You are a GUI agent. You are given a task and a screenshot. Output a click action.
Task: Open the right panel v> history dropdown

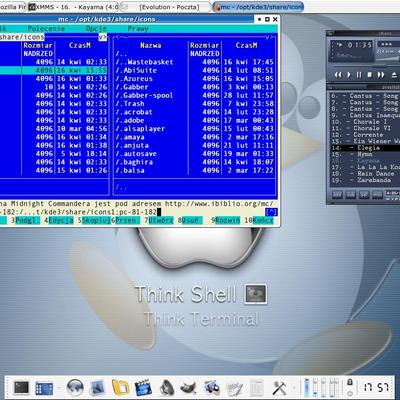pos(269,37)
